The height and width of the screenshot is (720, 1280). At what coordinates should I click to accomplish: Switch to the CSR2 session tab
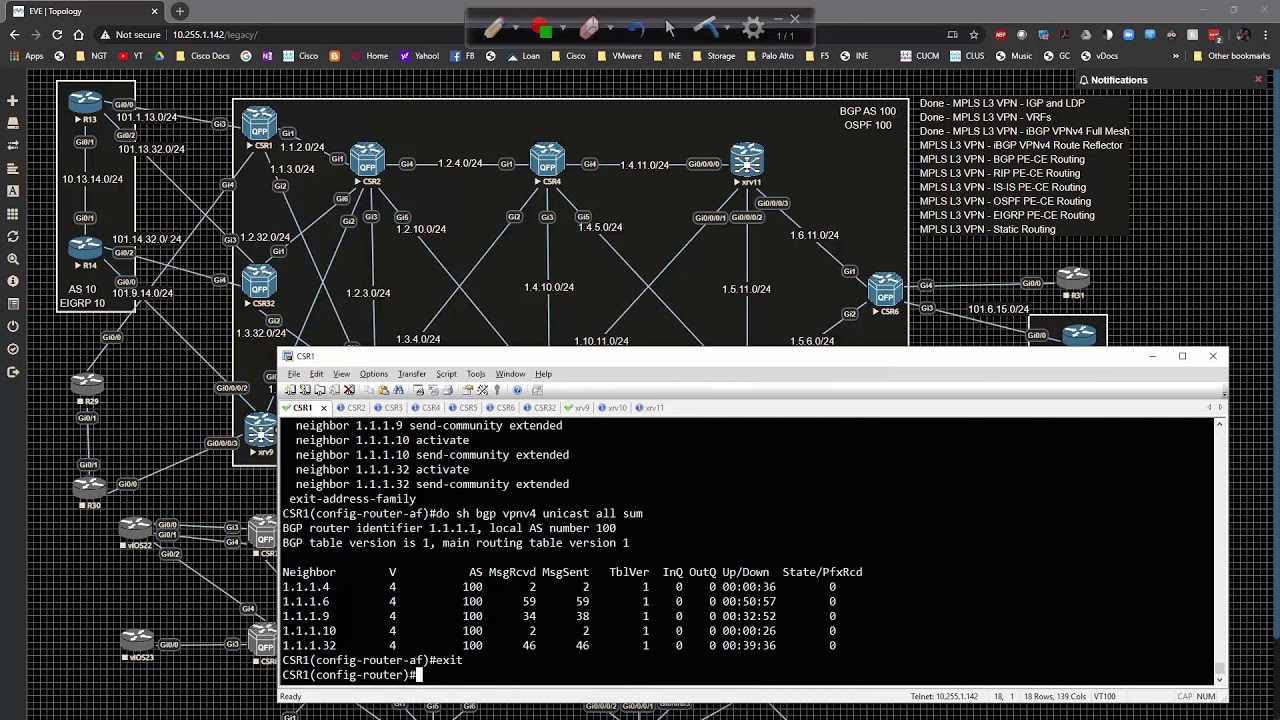[352, 408]
